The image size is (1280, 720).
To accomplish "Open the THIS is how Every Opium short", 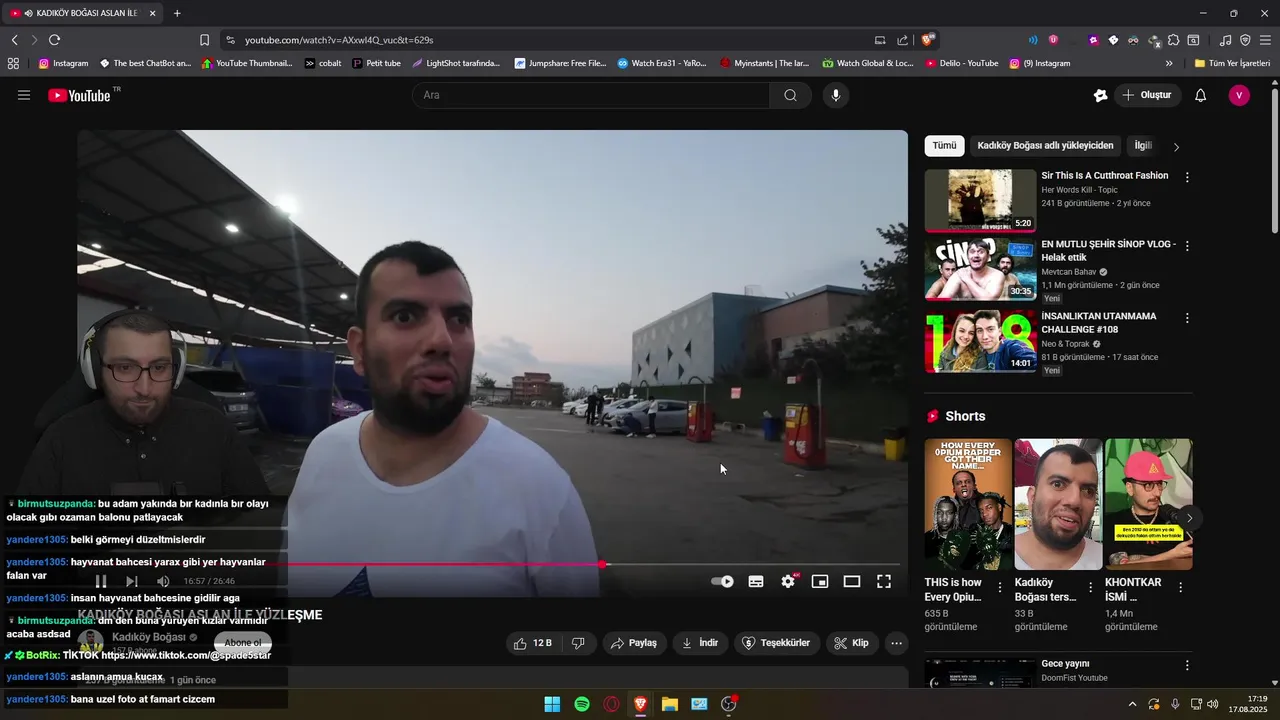I will (x=968, y=504).
